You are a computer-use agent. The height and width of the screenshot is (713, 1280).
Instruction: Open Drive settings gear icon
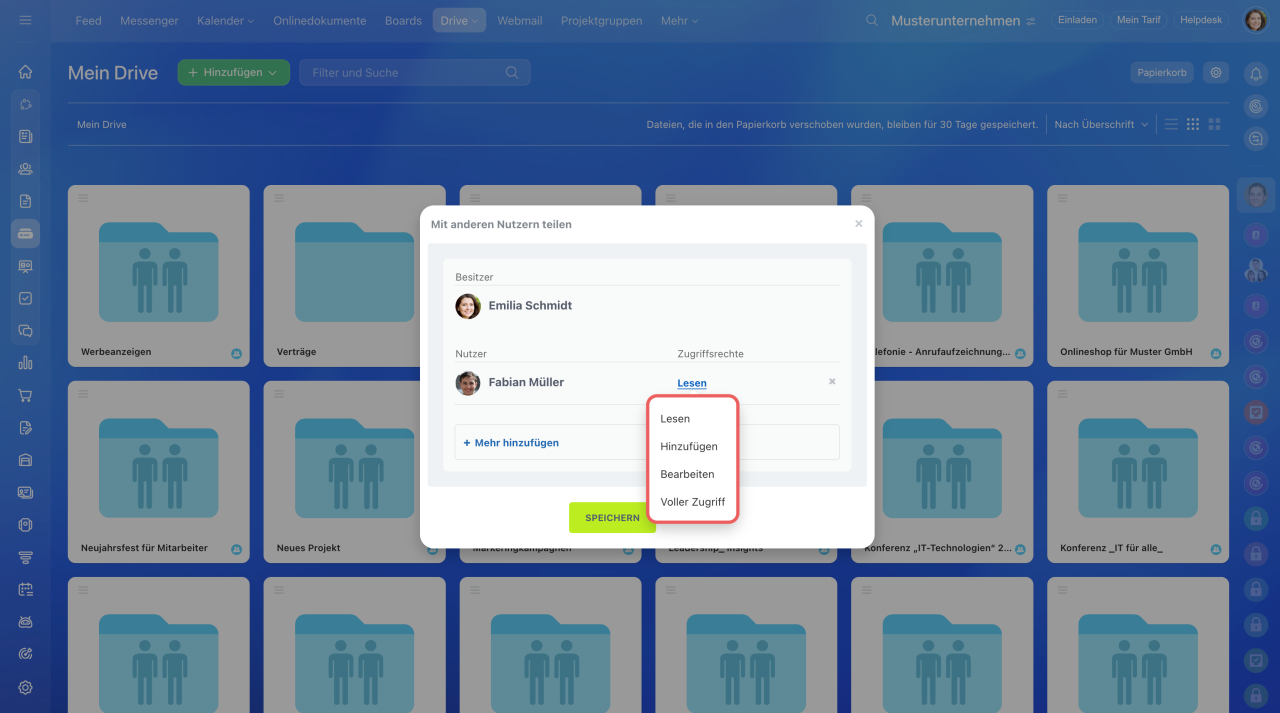[1216, 72]
